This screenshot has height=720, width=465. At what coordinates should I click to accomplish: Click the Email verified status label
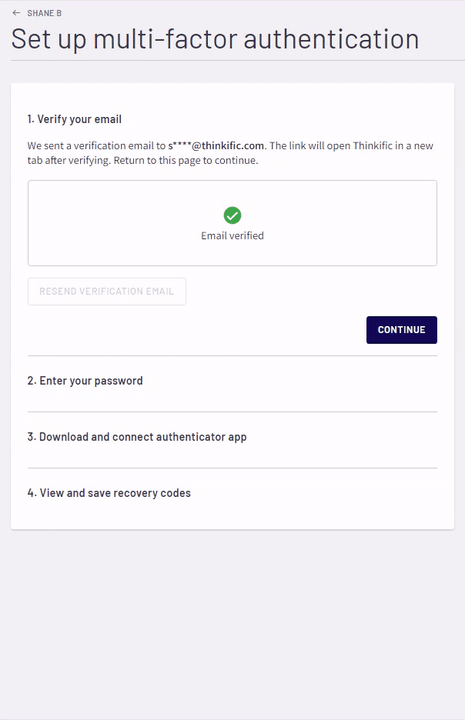pyautogui.click(x=232, y=236)
